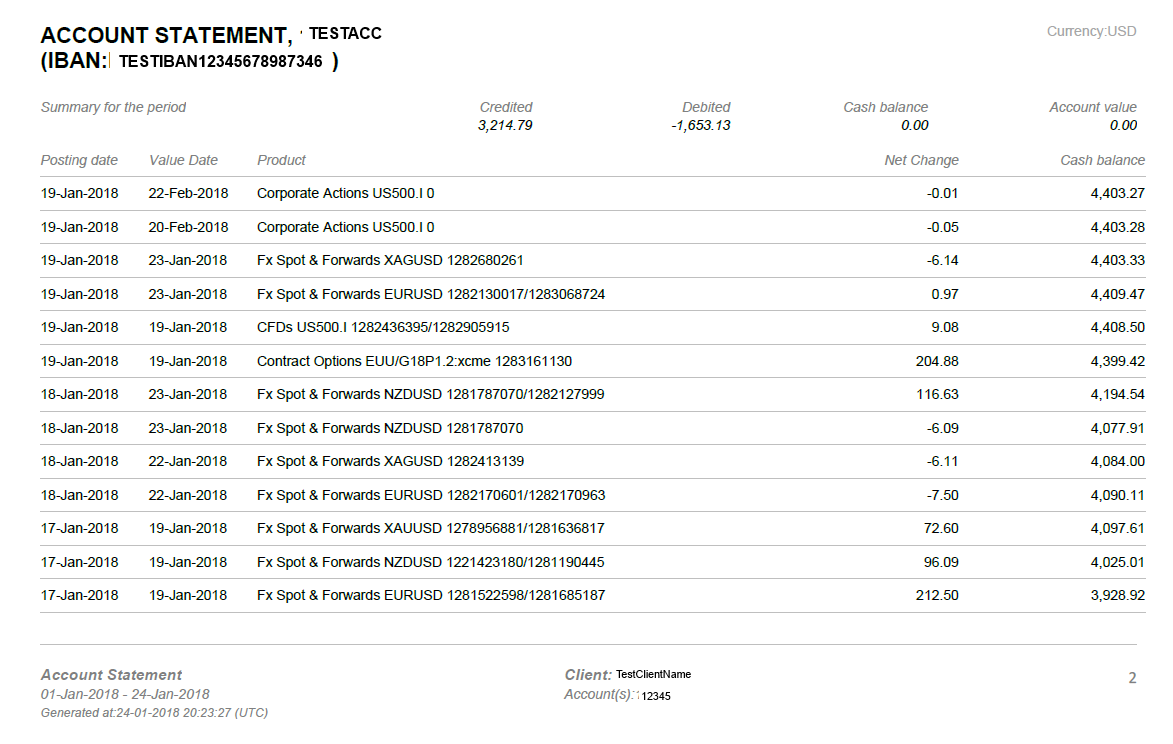1173x744 pixels.
Task: Click the IBAN number TESTIBAN12345678987346
Action: pyautogui.click(x=221, y=61)
